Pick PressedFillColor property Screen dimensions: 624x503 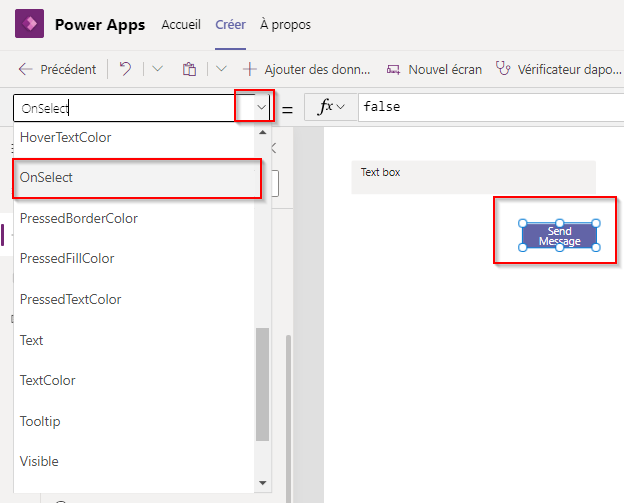(x=134, y=258)
